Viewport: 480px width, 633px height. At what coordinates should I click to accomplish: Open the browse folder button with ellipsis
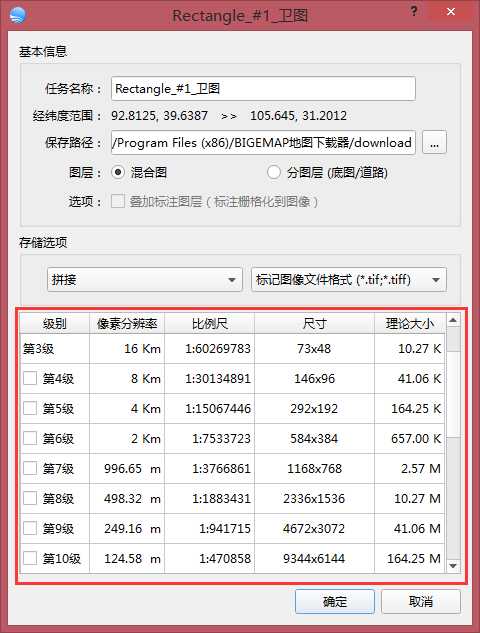[x=434, y=142]
